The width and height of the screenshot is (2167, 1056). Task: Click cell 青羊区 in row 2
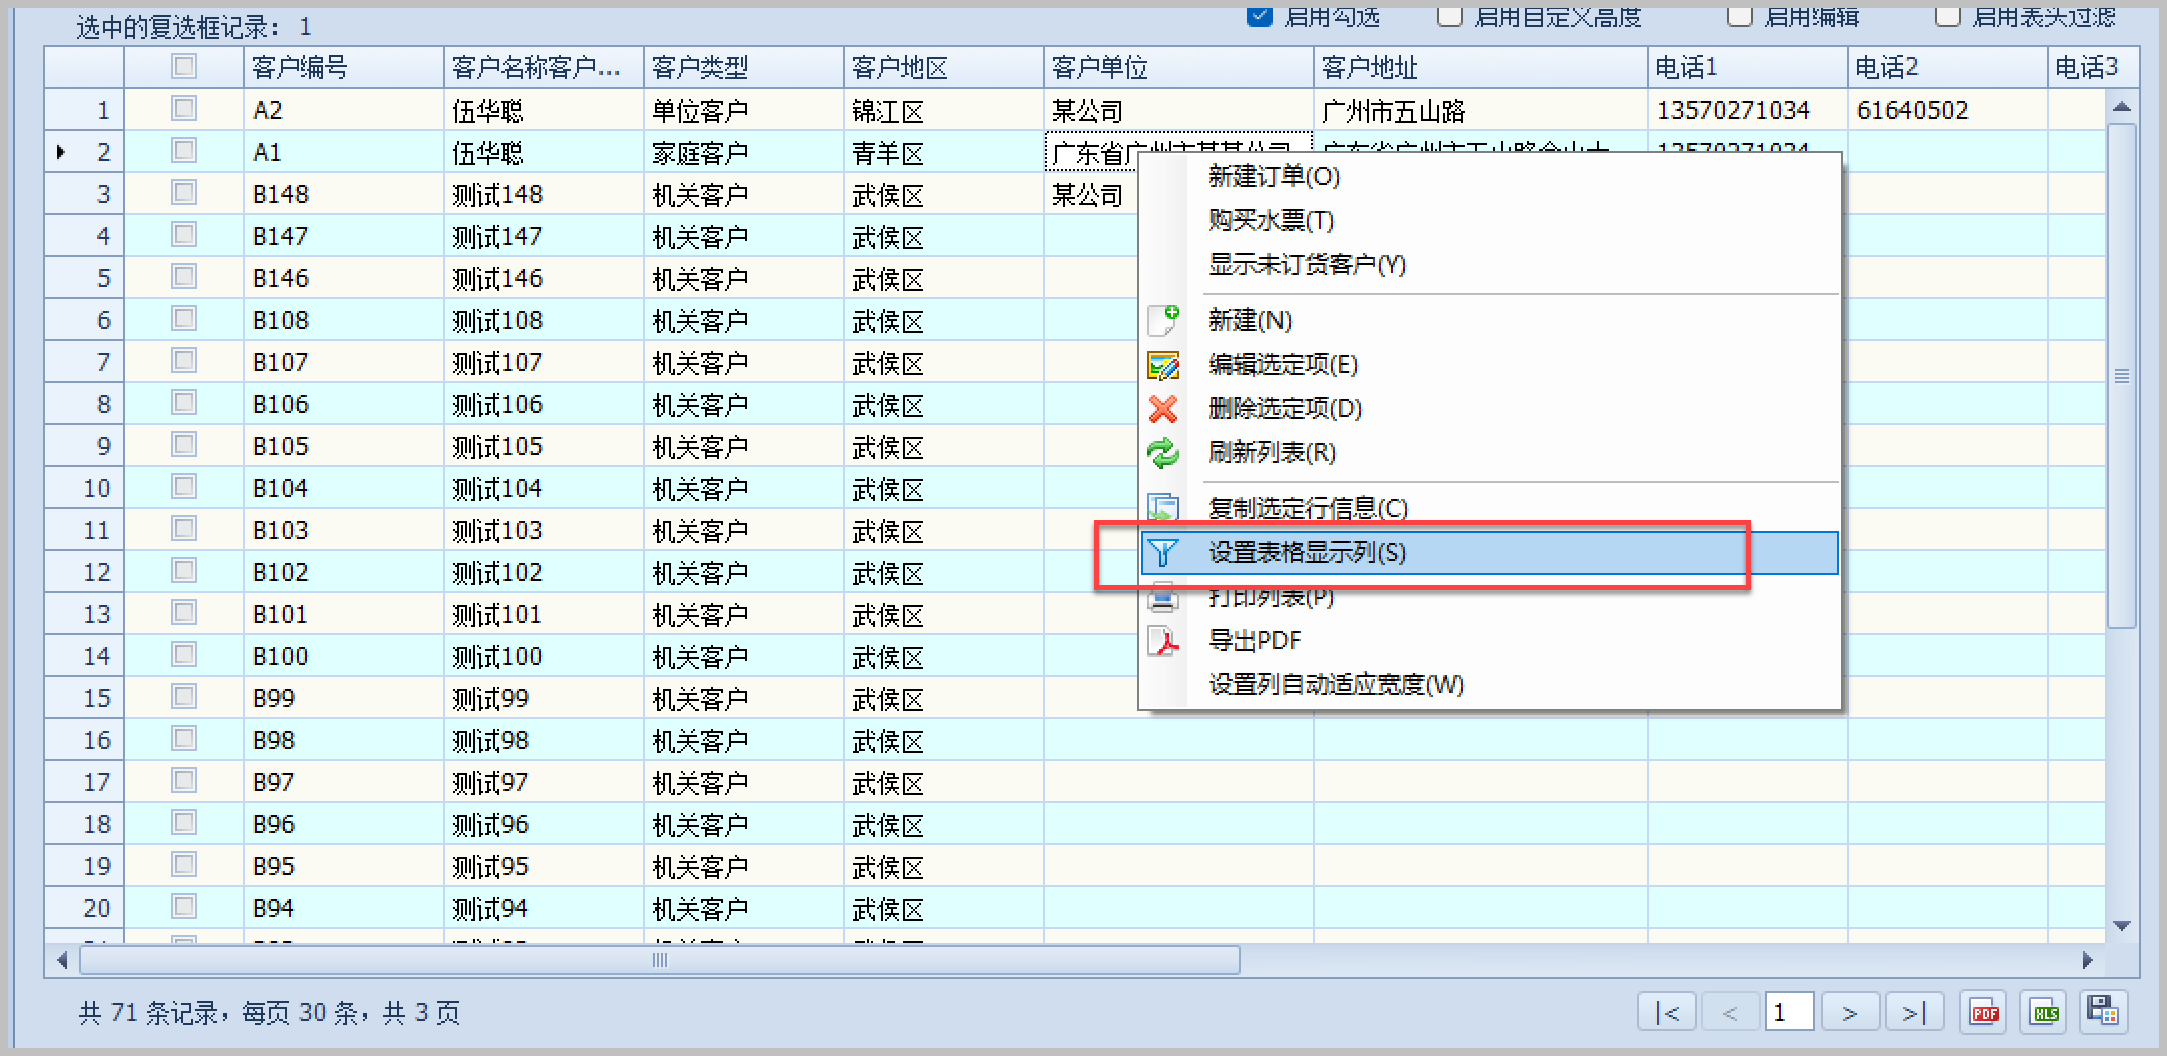[943, 152]
